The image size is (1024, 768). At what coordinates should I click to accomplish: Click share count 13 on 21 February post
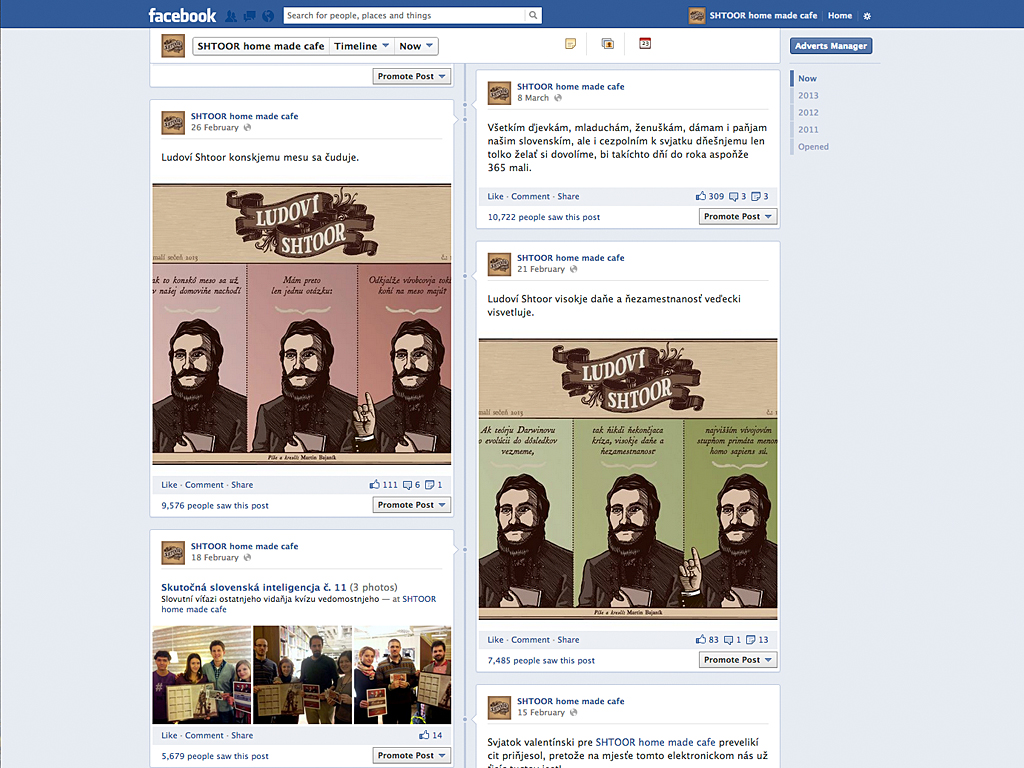(758, 639)
